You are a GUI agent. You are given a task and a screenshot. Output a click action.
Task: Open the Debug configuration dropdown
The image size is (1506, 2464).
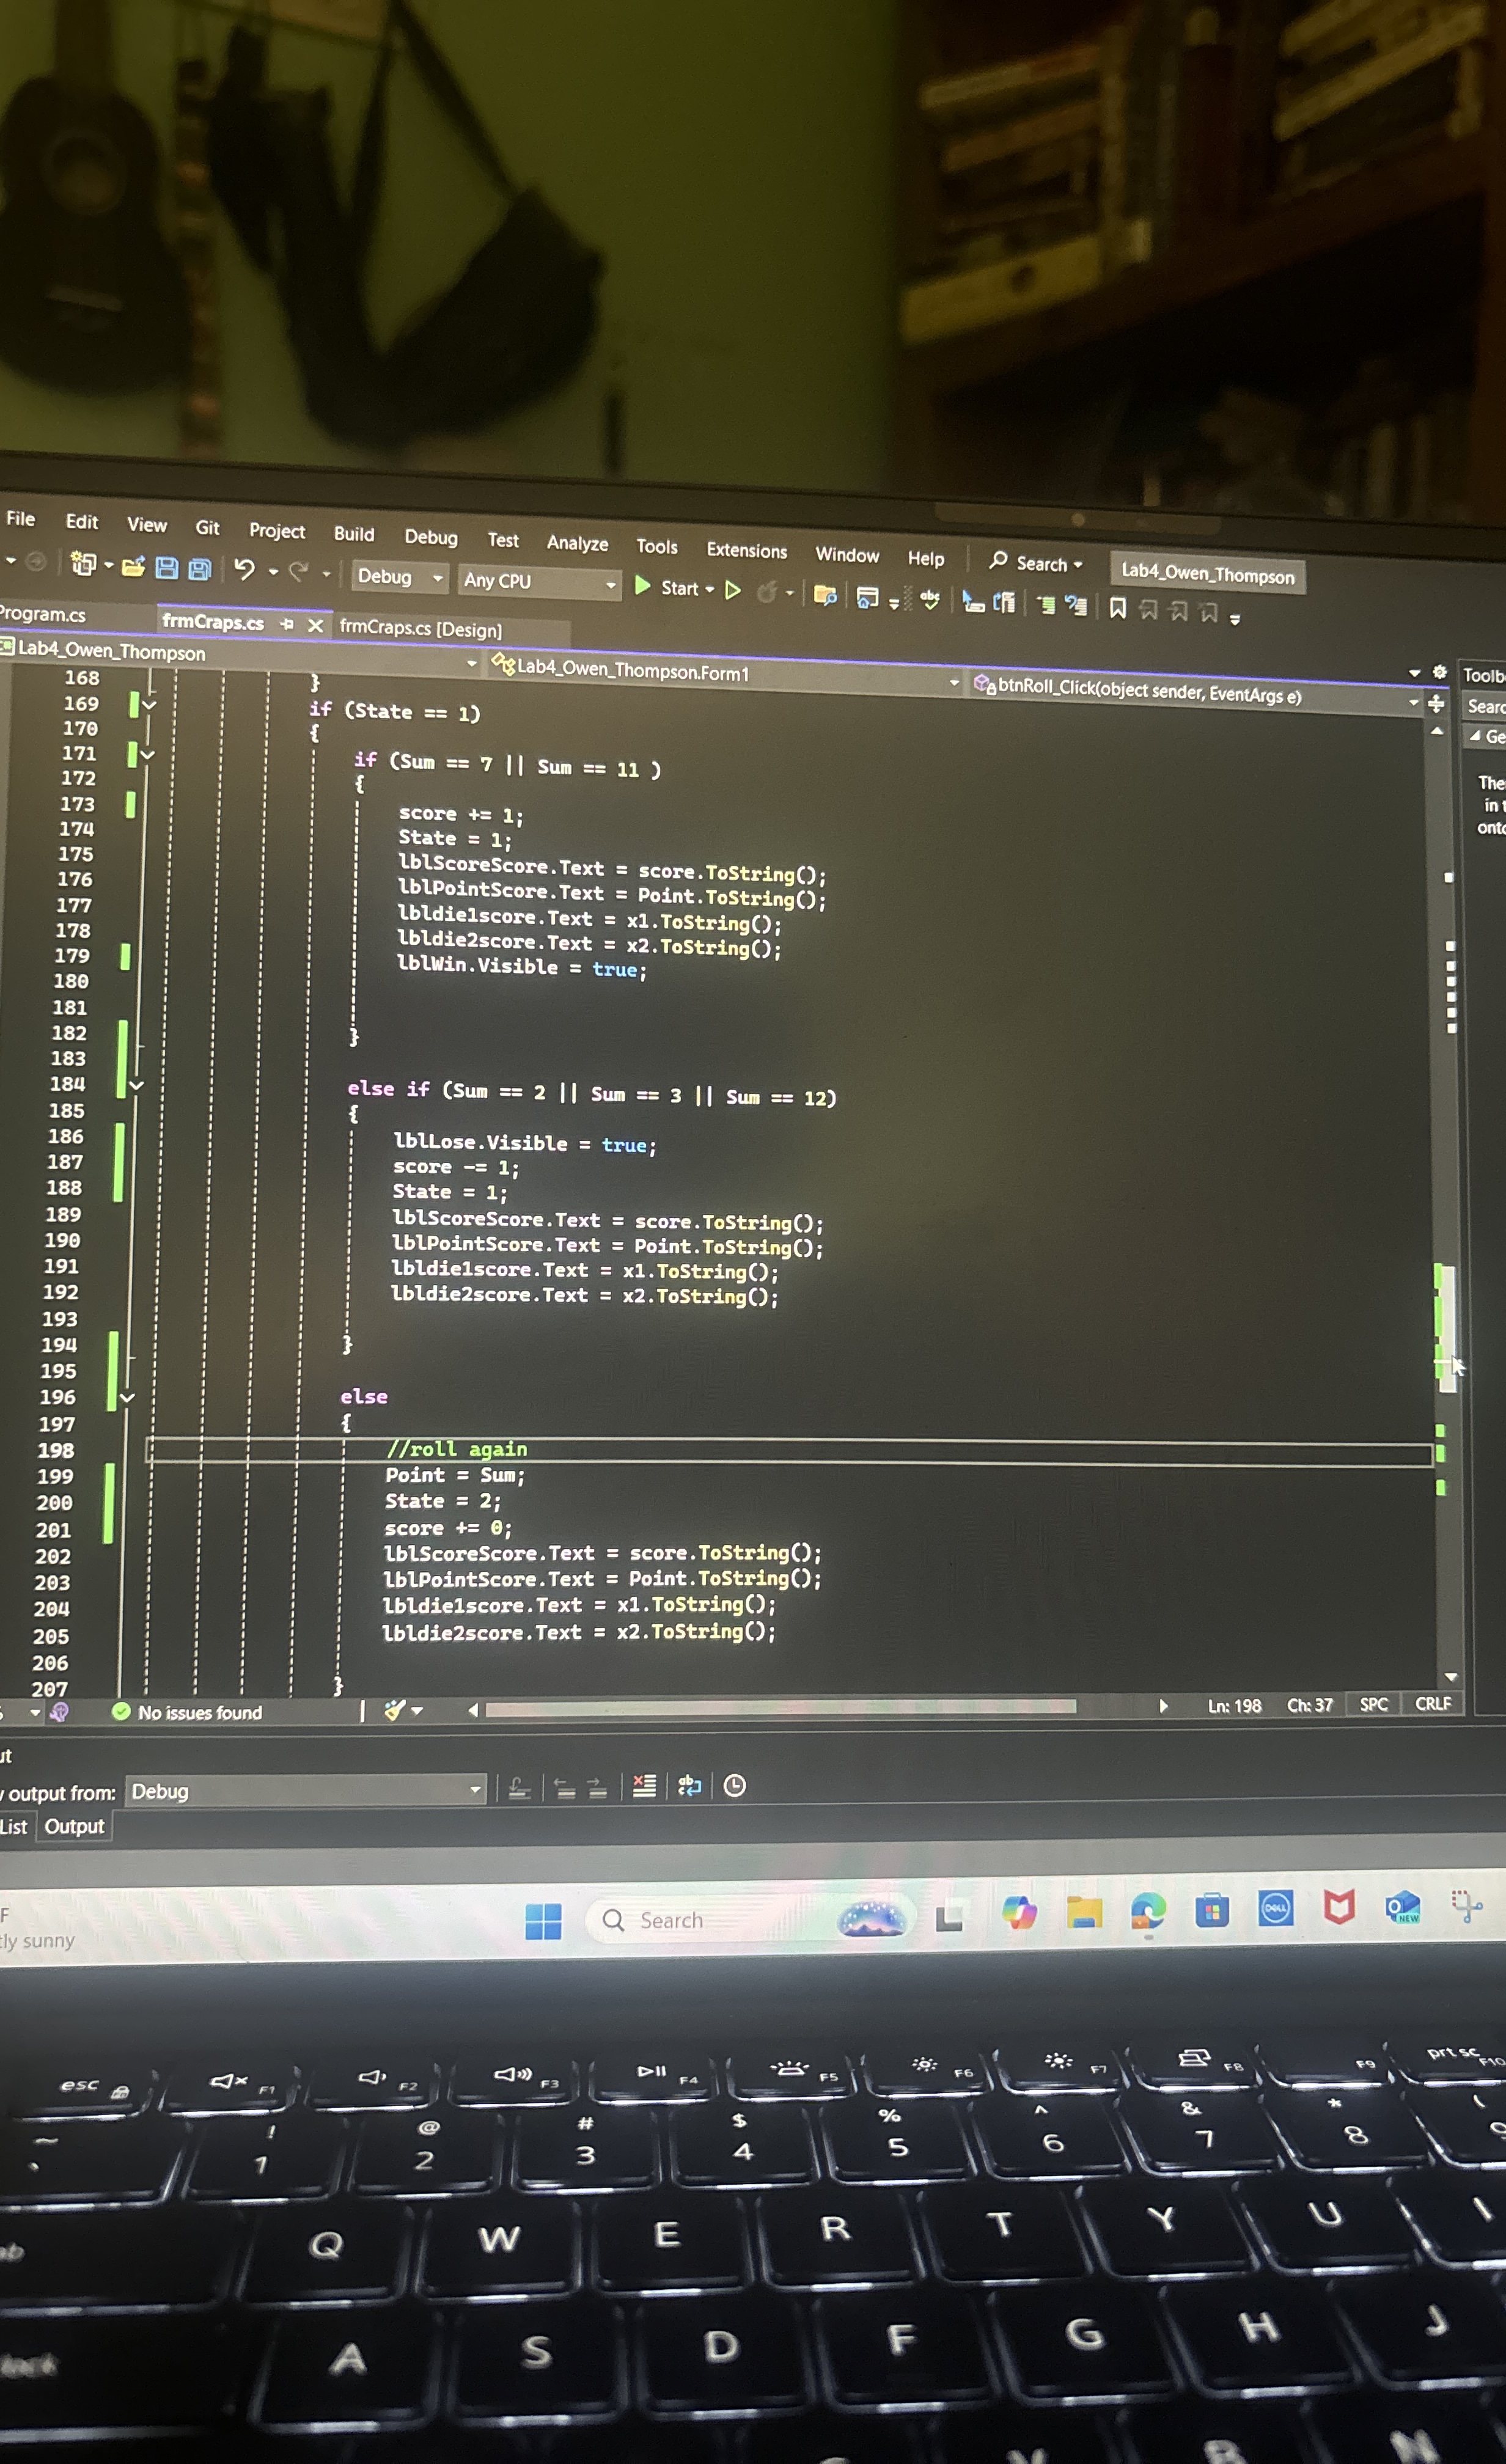(400, 577)
